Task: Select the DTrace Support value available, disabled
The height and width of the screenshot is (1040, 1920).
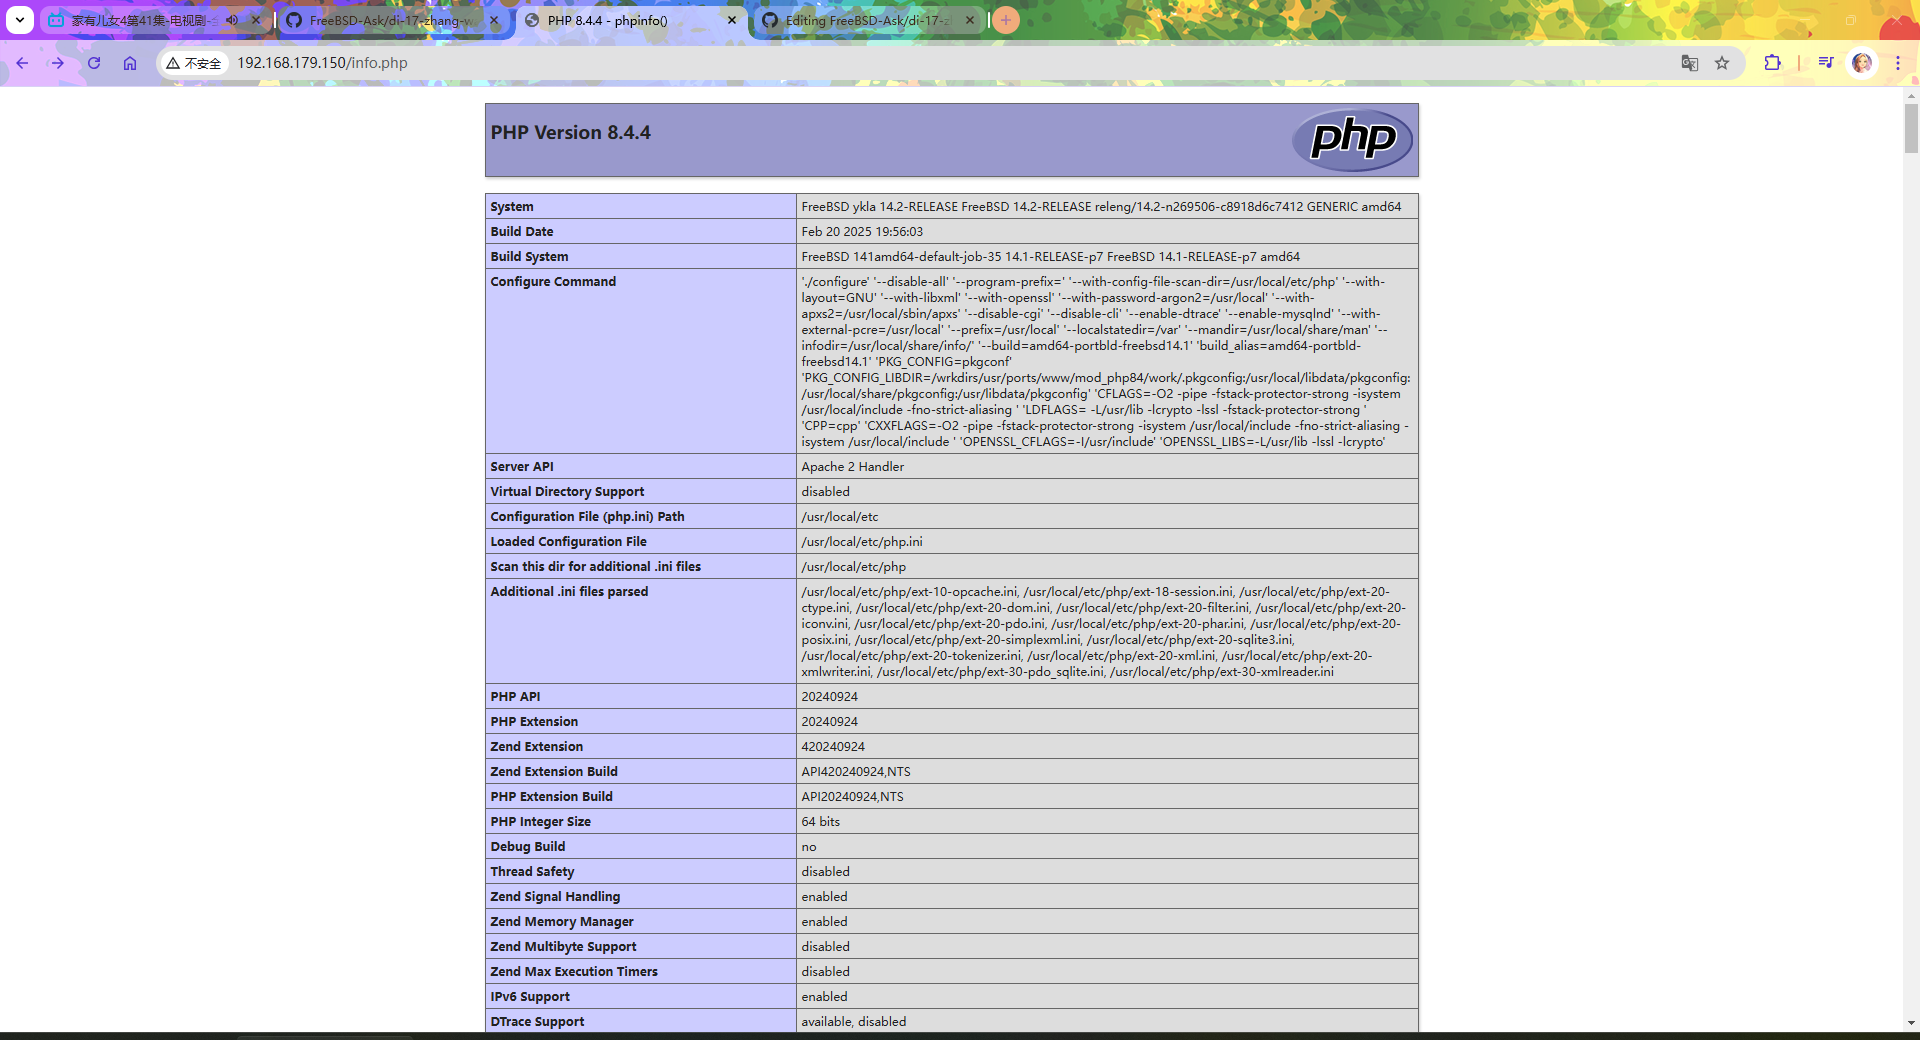Action: pos(854,1022)
